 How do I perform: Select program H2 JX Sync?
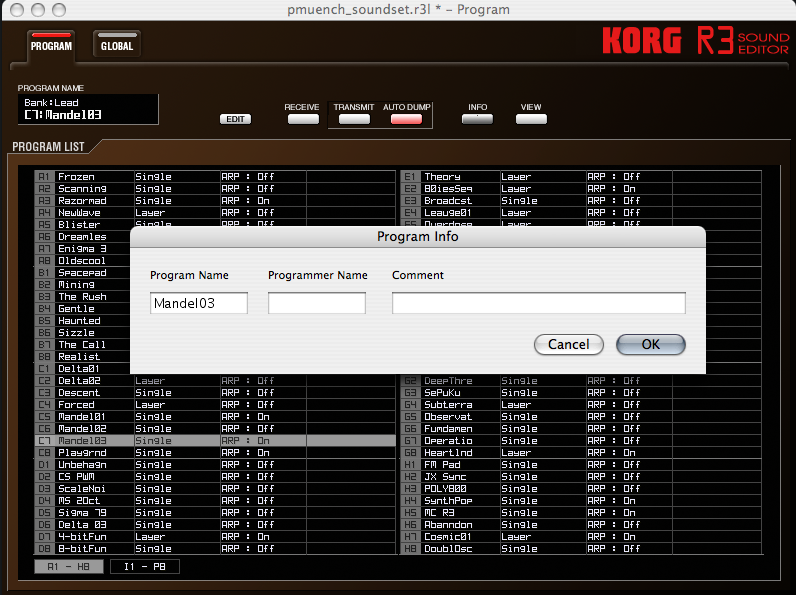[x=581, y=477]
